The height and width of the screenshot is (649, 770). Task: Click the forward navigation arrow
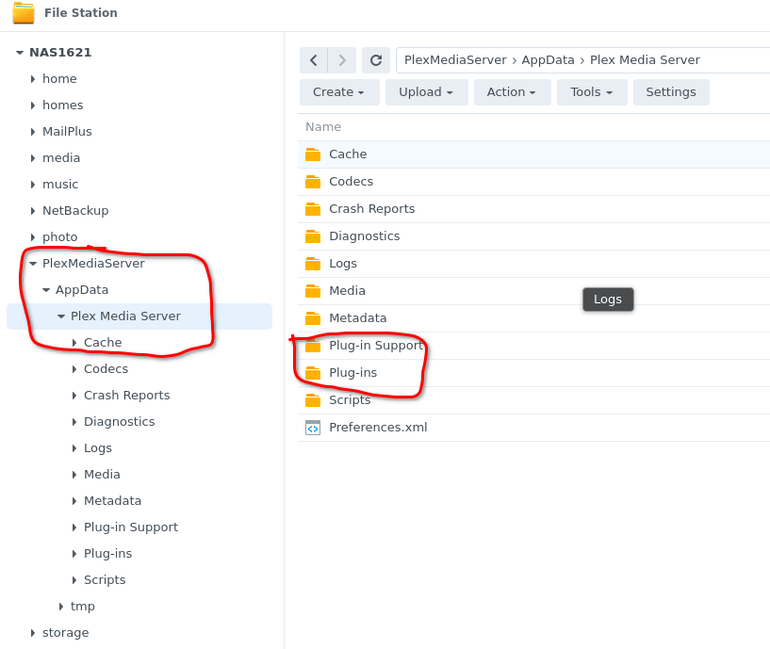tap(342, 60)
